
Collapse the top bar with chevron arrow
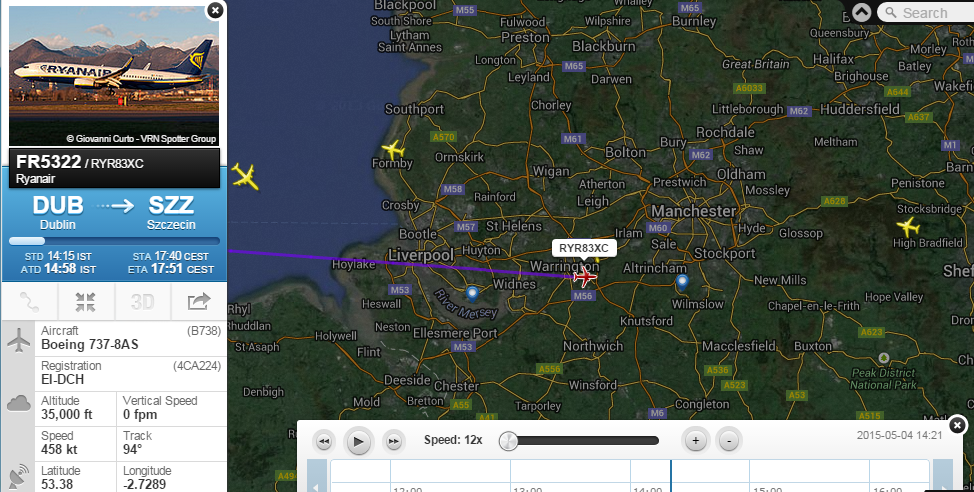[862, 12]
